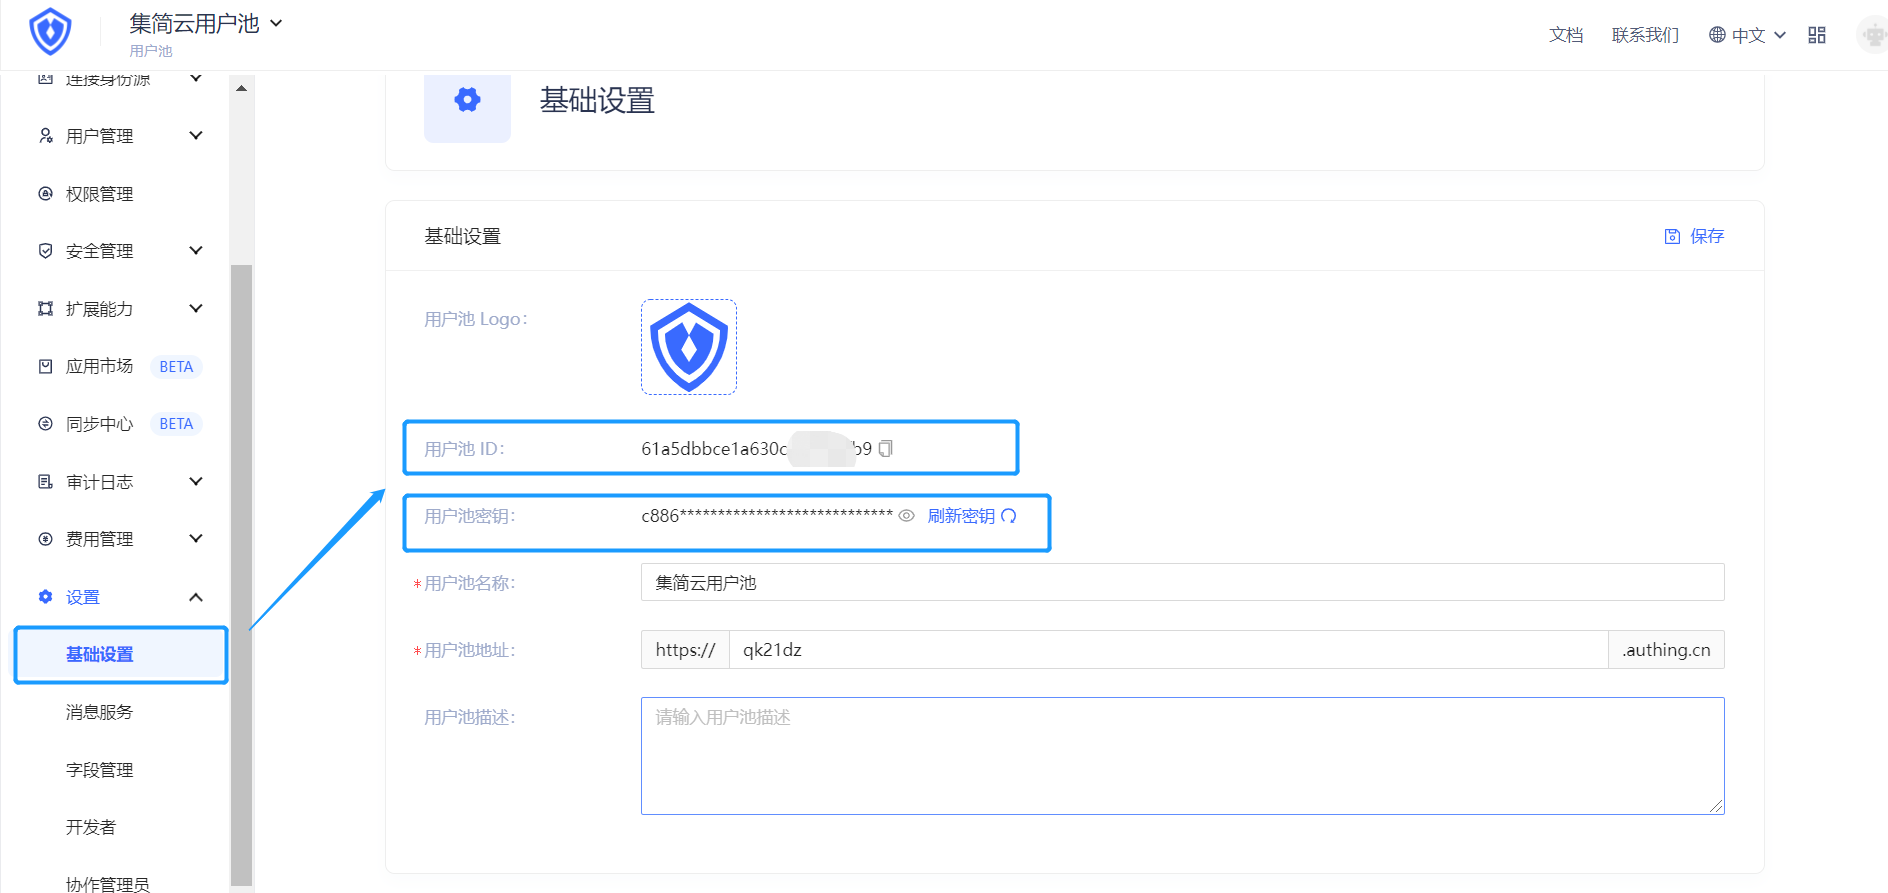
Task: Open the user pool switcher dropdown arrow
Action: click(x=276, y=23)
